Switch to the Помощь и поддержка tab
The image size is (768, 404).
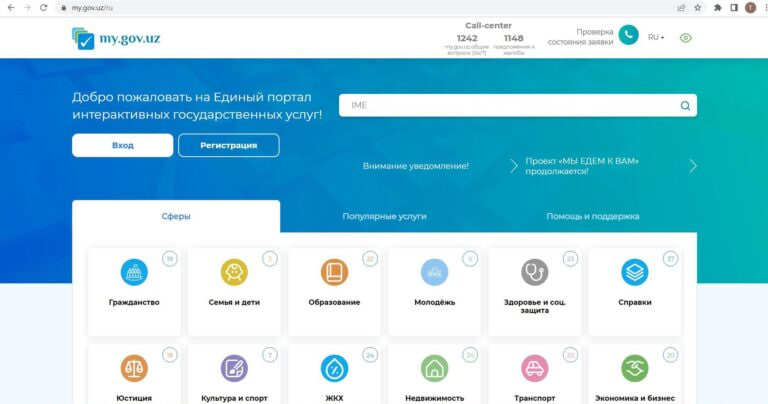pyautogui.click(x=593, y=216)
